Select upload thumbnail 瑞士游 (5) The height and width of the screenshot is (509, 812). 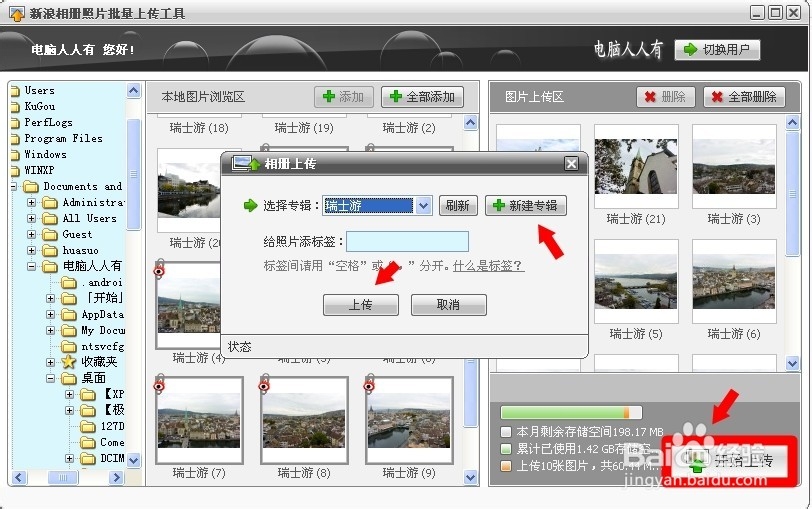636,281
